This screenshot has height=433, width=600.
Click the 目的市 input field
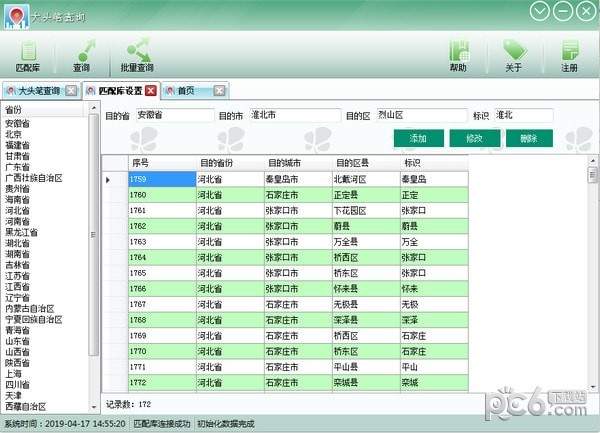pos(293,115)
